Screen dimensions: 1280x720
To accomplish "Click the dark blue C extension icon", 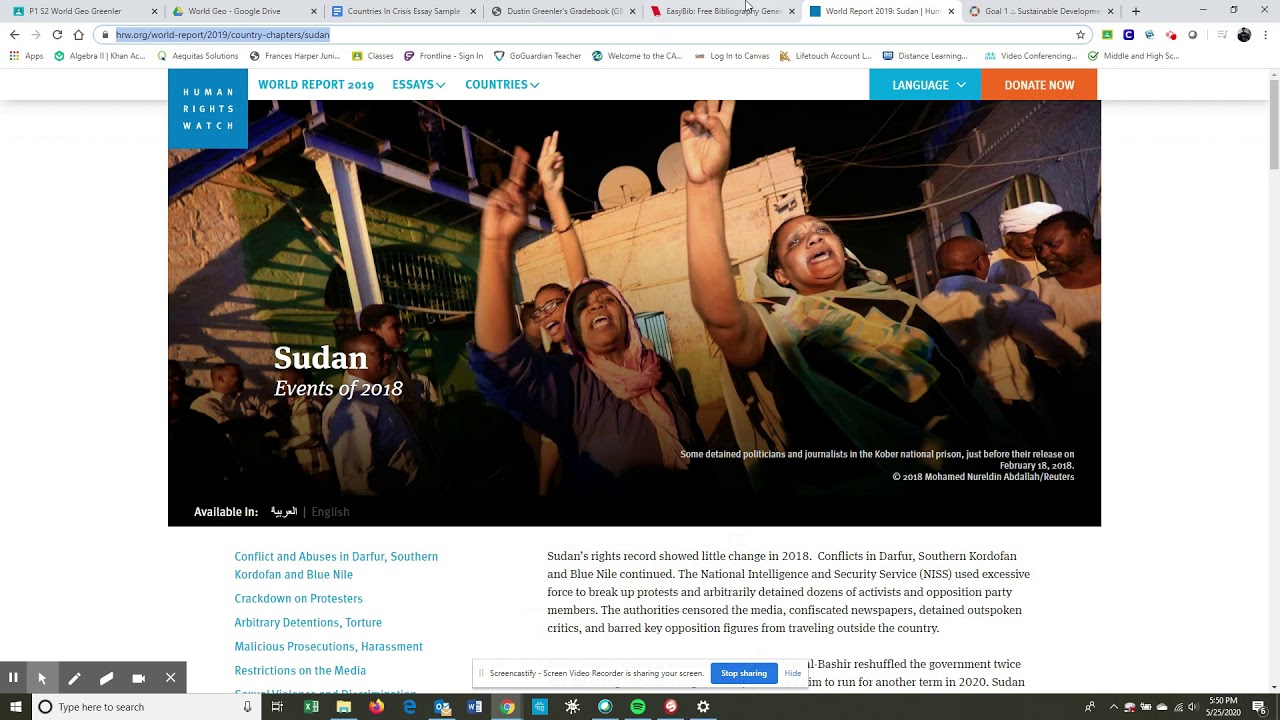I will [x=1128, y=34].
